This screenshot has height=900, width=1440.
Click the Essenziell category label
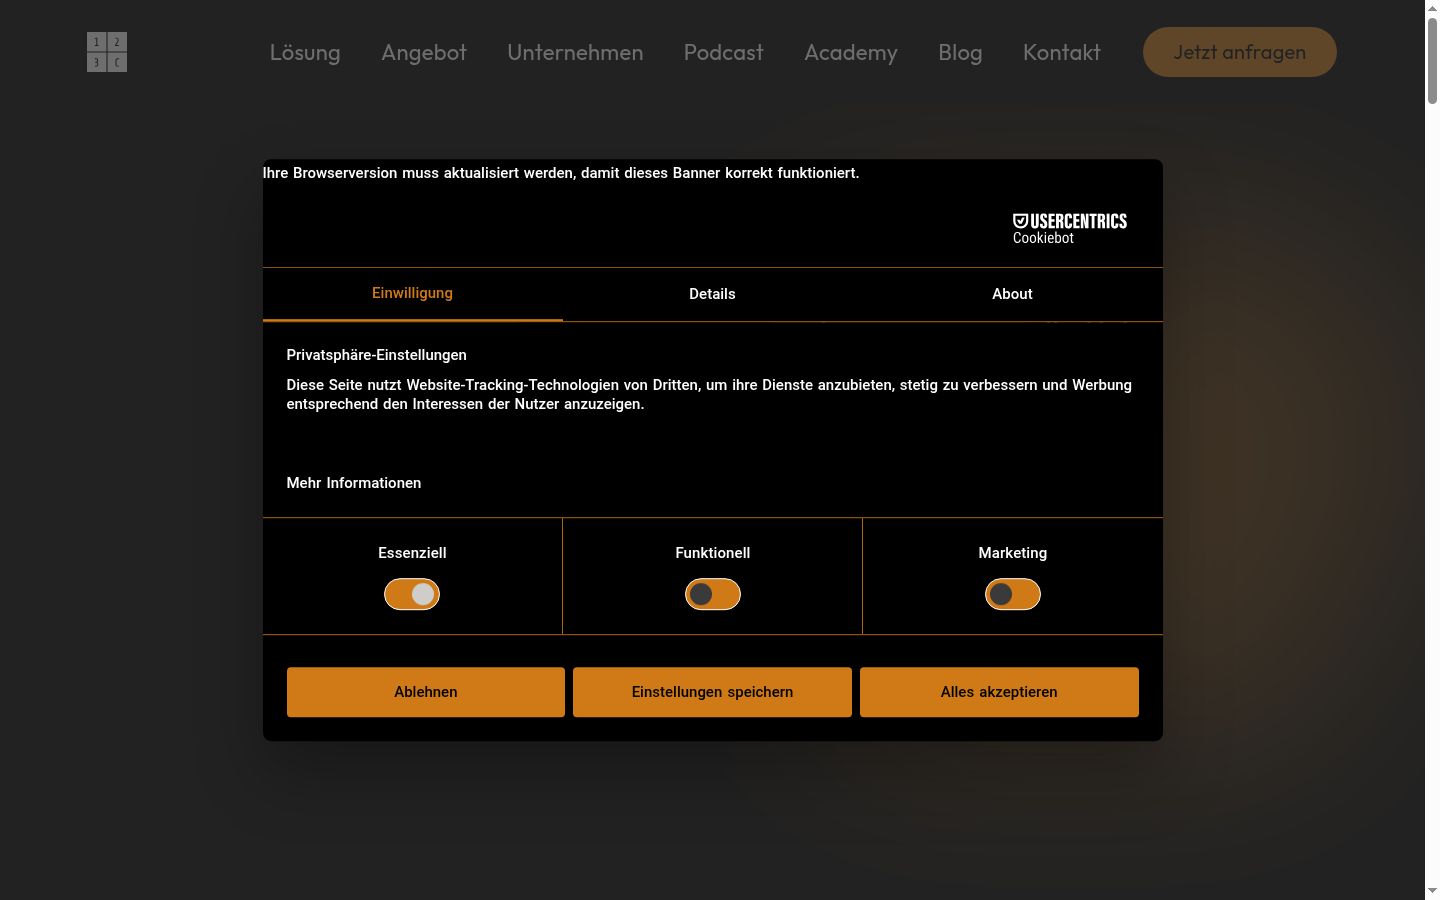coord(412,553)
